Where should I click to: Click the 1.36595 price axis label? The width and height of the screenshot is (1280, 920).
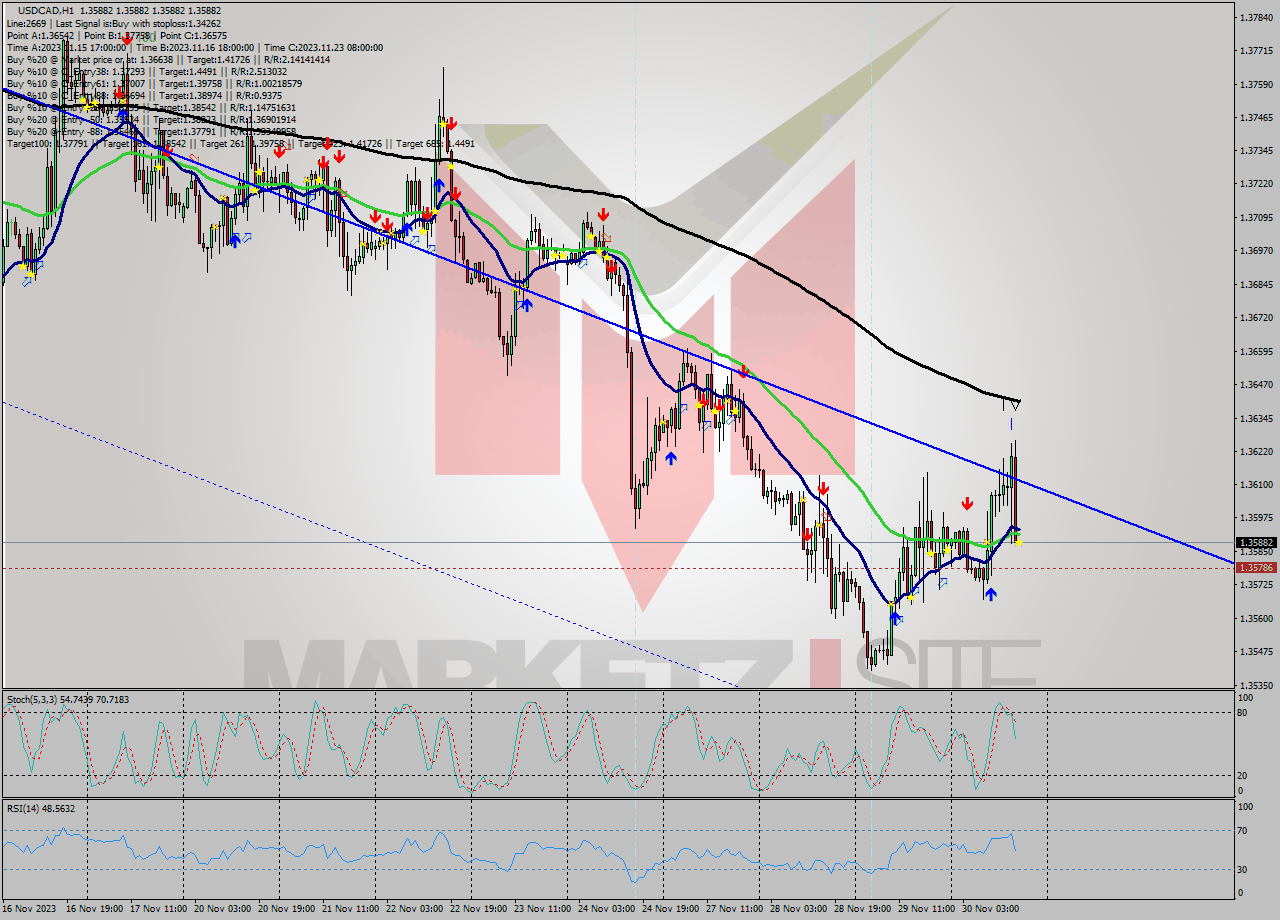pos(1257,351)
